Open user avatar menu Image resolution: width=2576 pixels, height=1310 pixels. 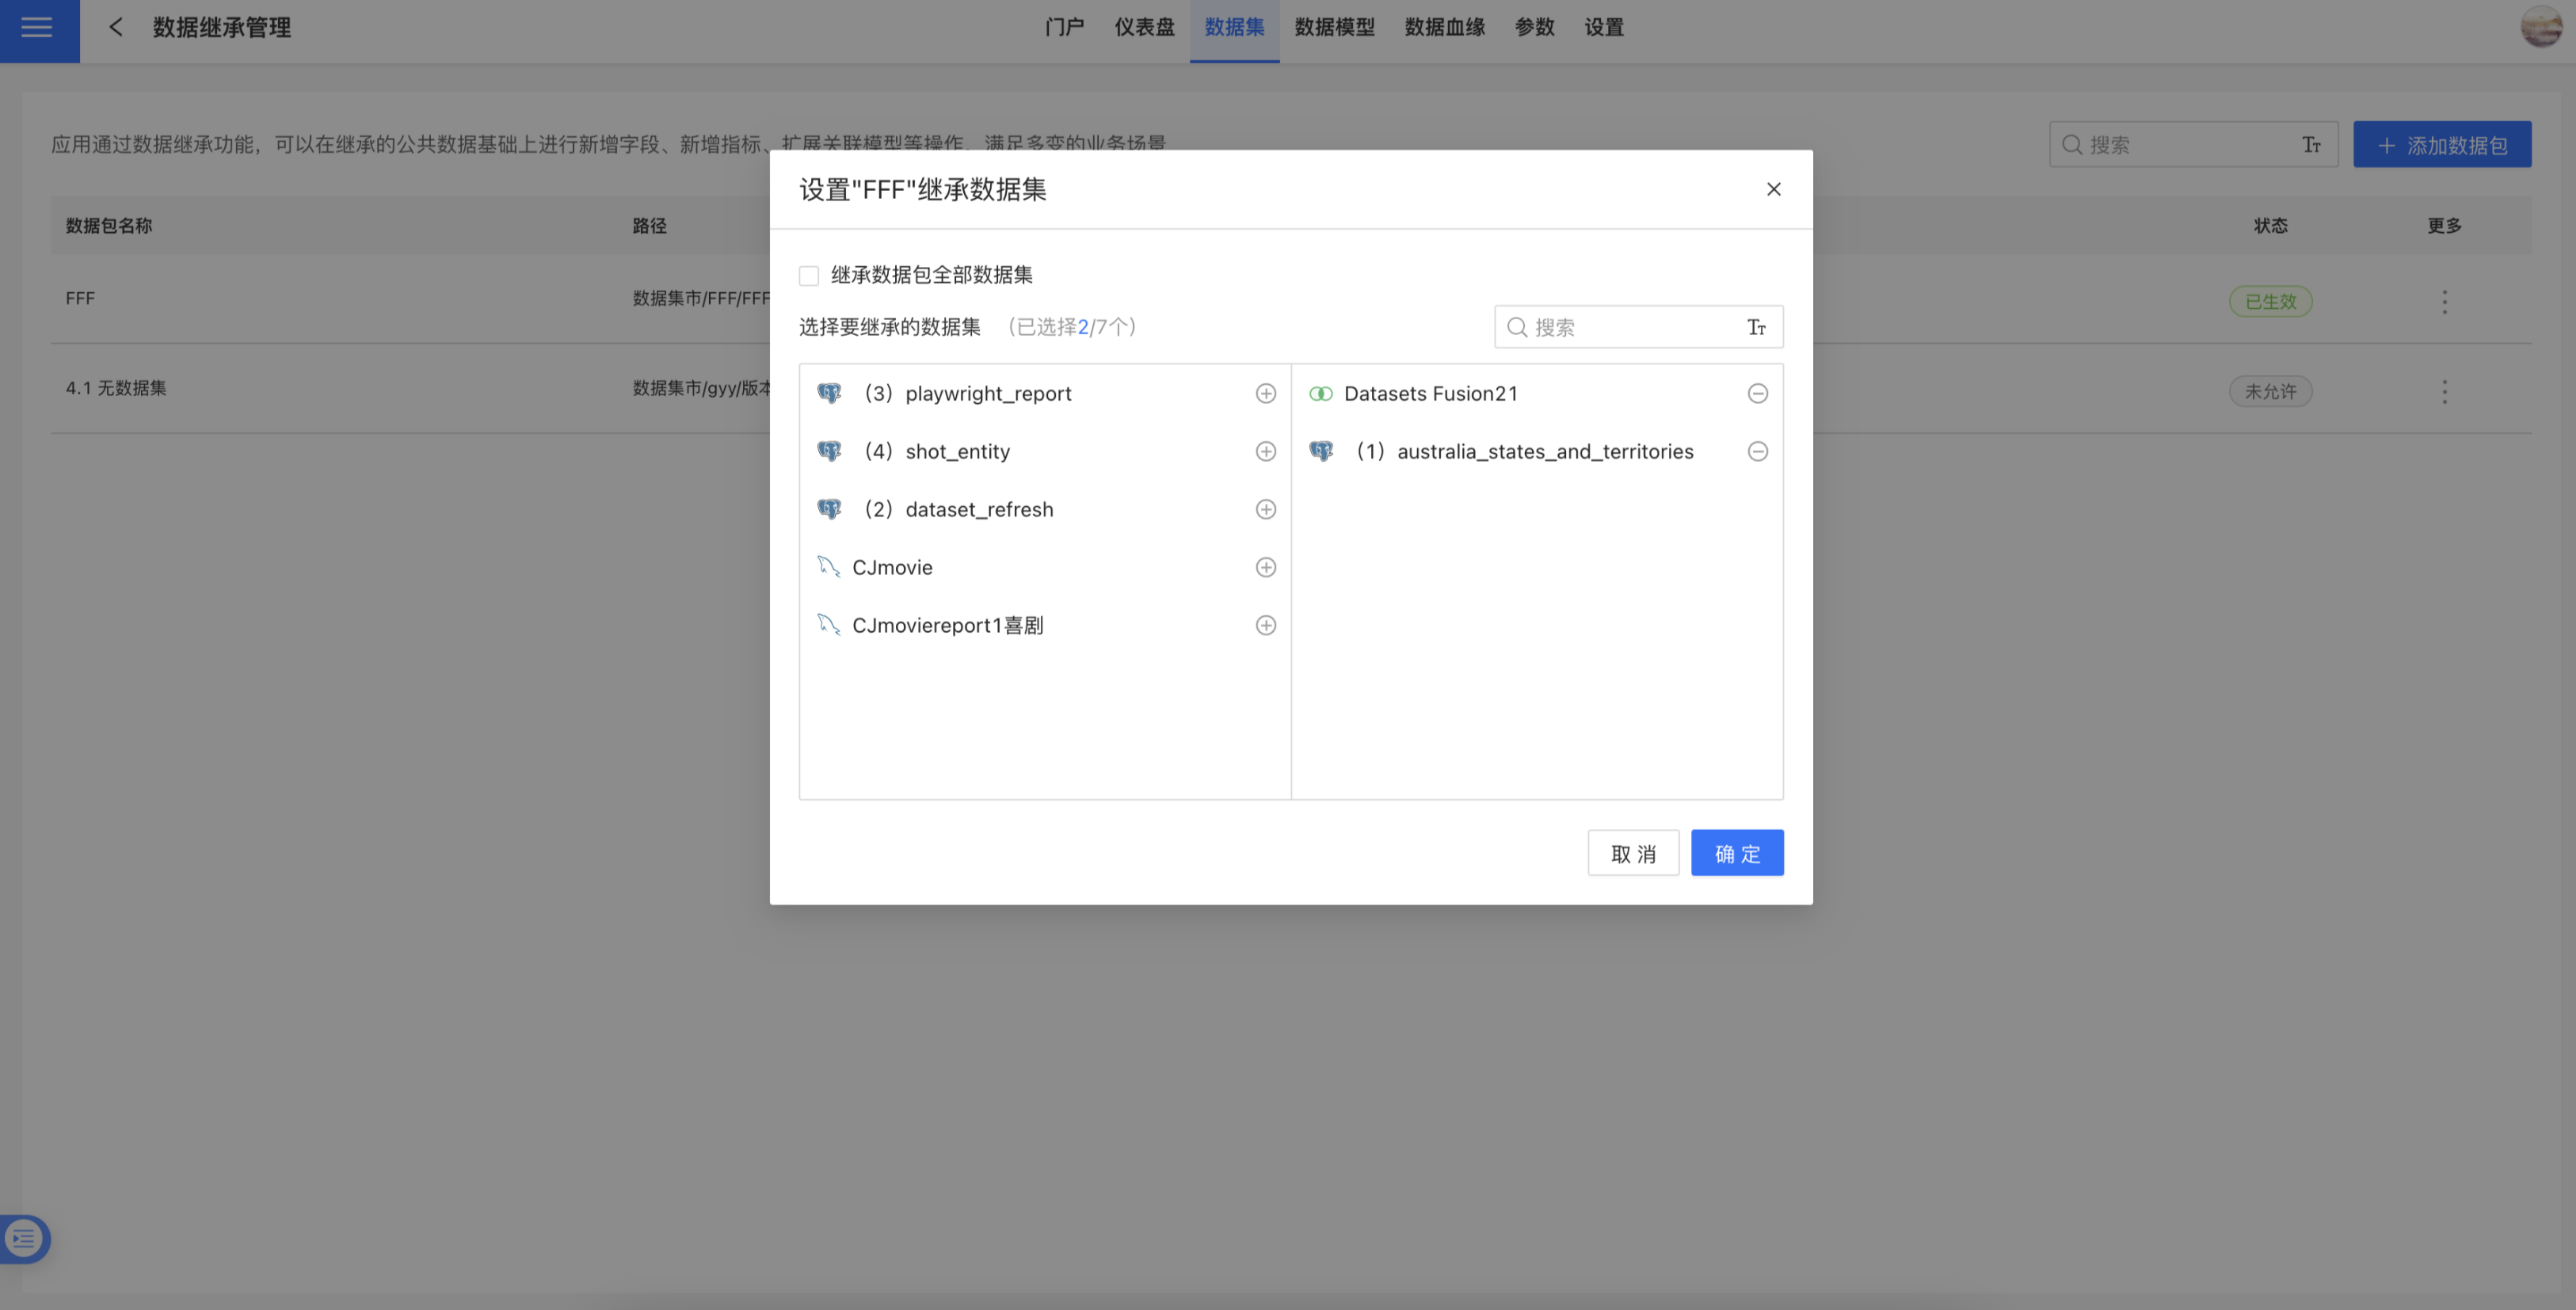[2540, 27]
